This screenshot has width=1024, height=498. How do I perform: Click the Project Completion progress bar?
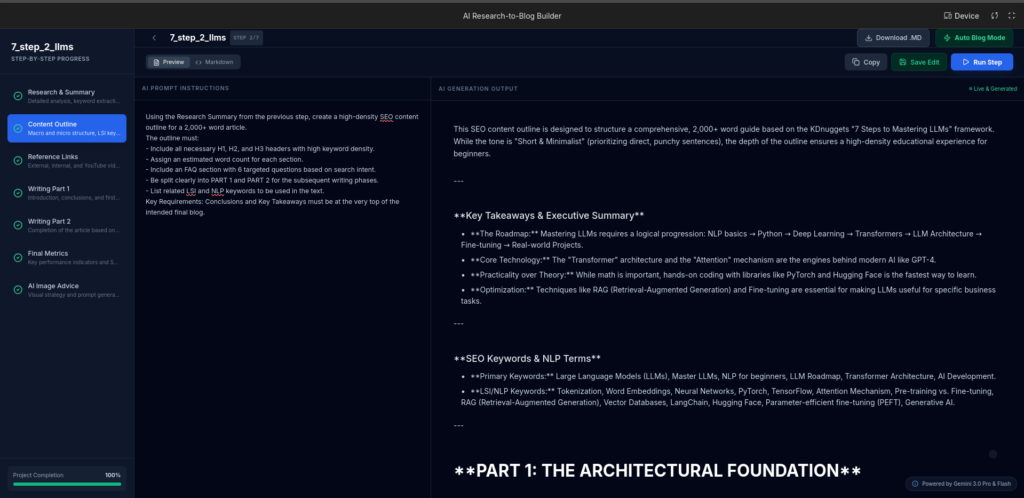(67, 484)
